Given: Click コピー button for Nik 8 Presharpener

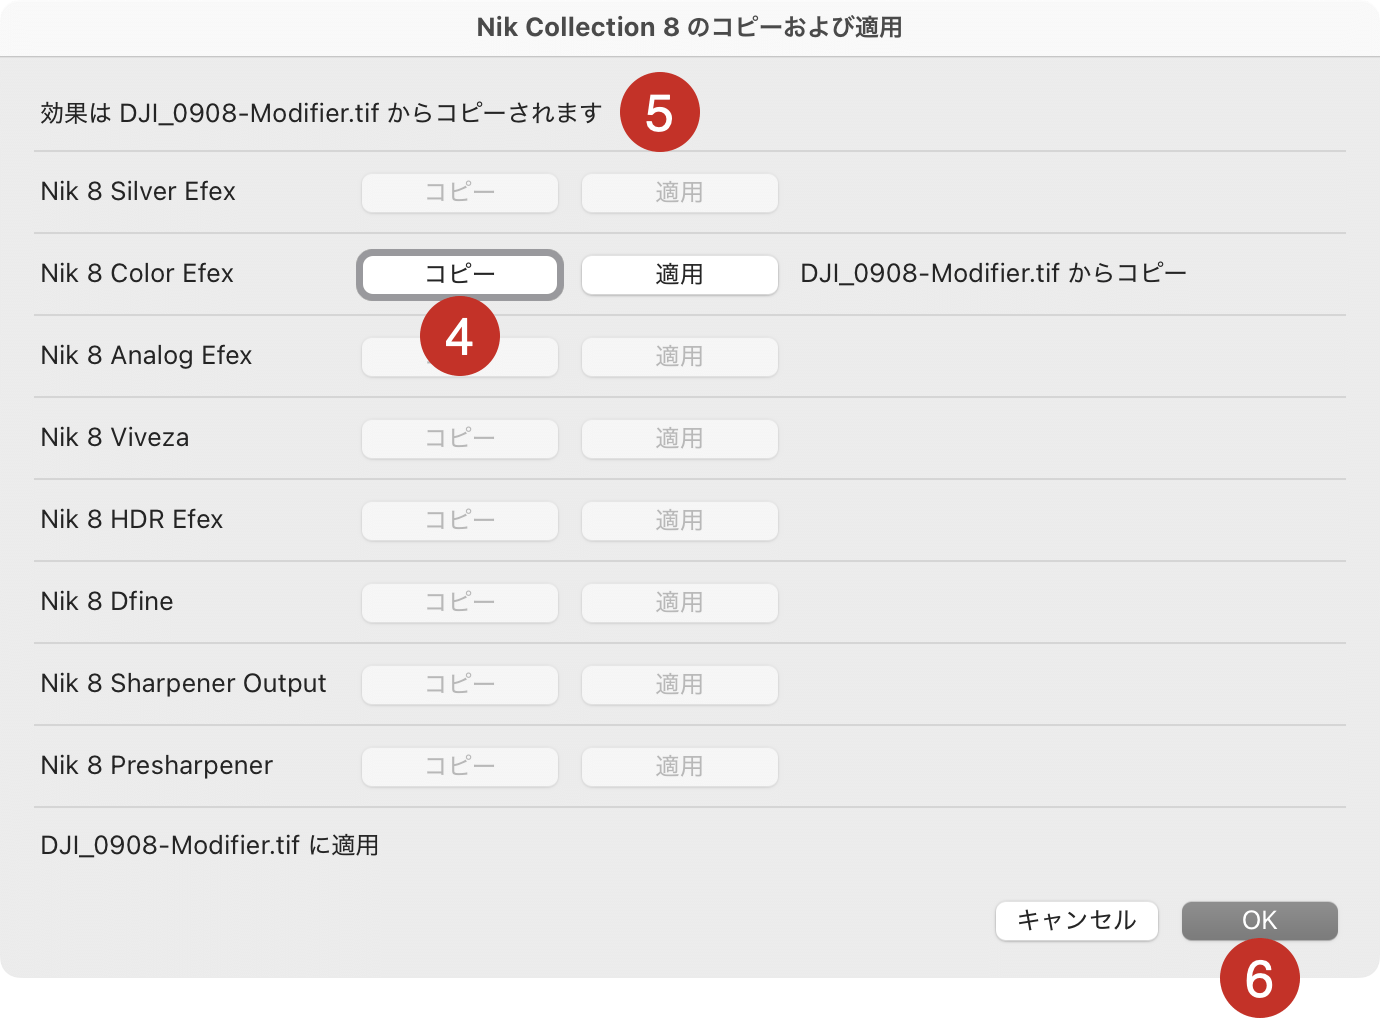Looking at the screenshot, I should 460,767.
